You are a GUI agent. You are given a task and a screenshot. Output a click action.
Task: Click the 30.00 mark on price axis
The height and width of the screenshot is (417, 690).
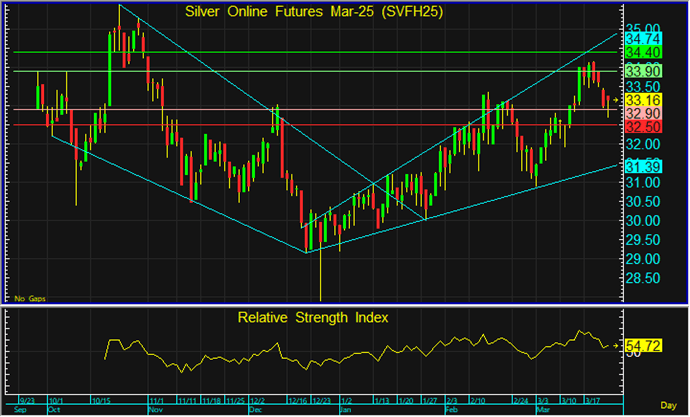(x=640, y=221)
